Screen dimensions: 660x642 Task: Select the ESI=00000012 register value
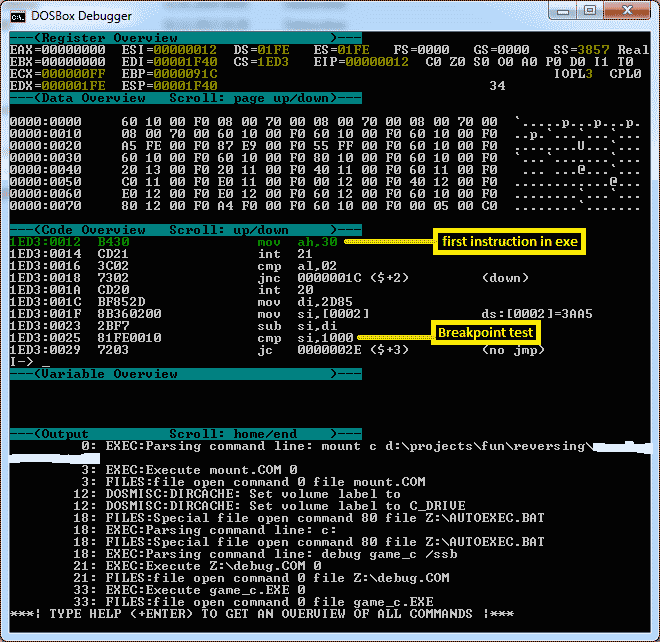coord(169,50)
